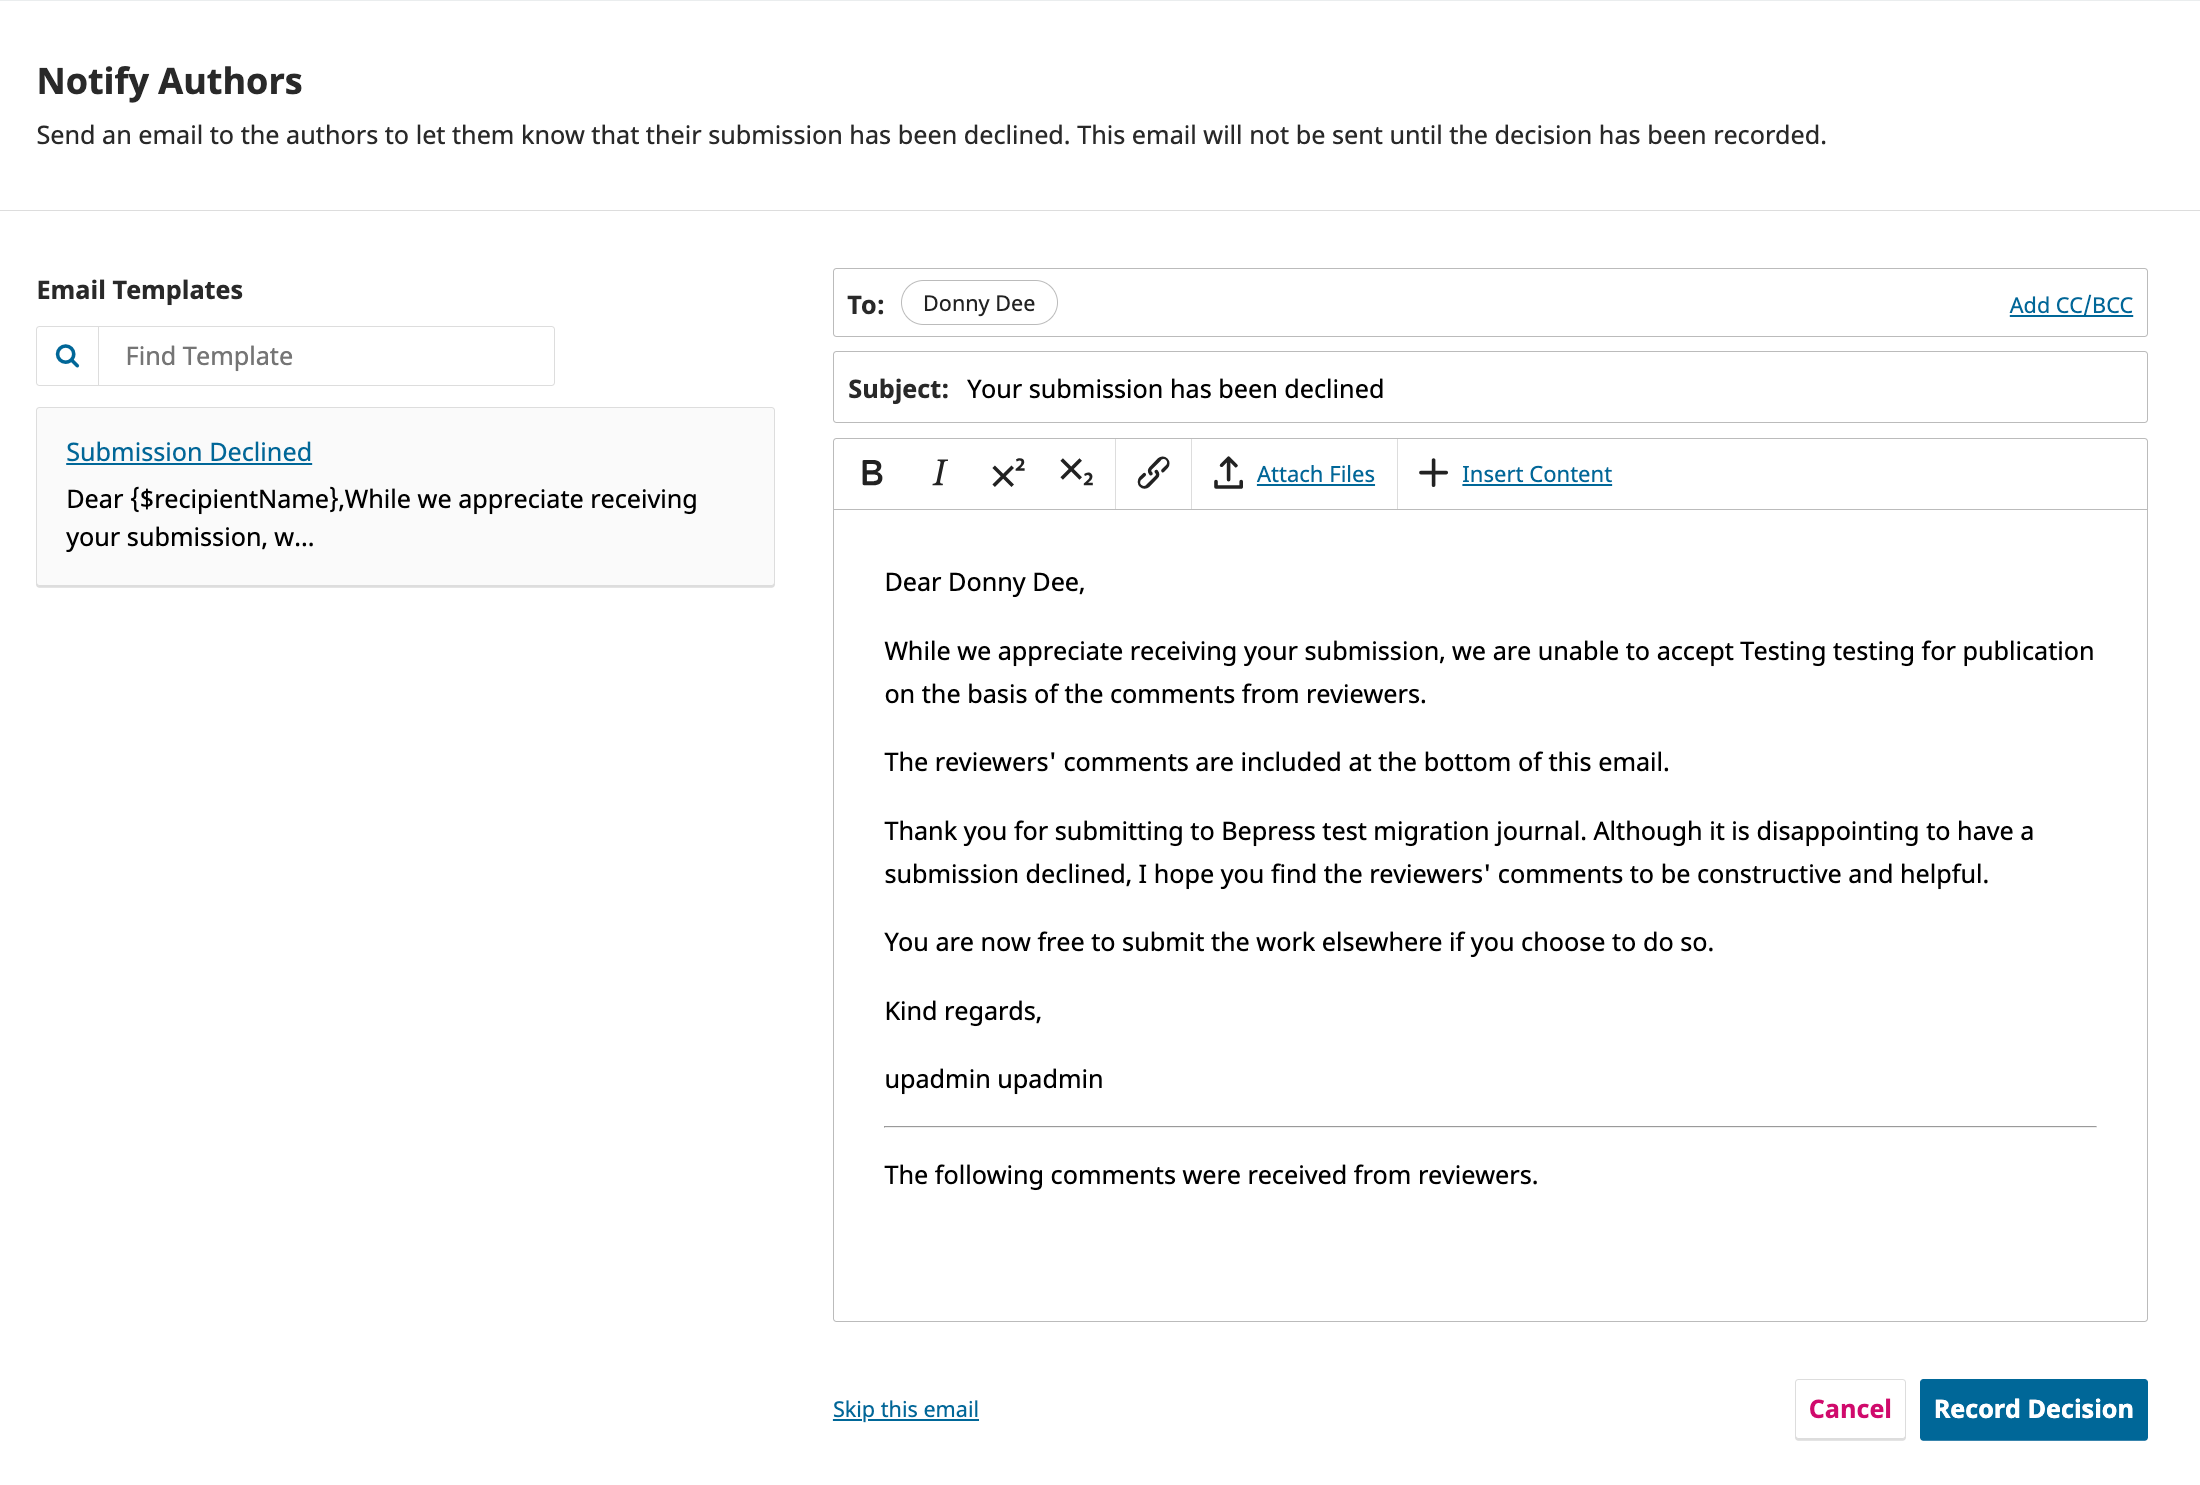The image size is (2200, 1485).
Task: Insert a hyperlink with link icon
Action: click(1153, 473)
